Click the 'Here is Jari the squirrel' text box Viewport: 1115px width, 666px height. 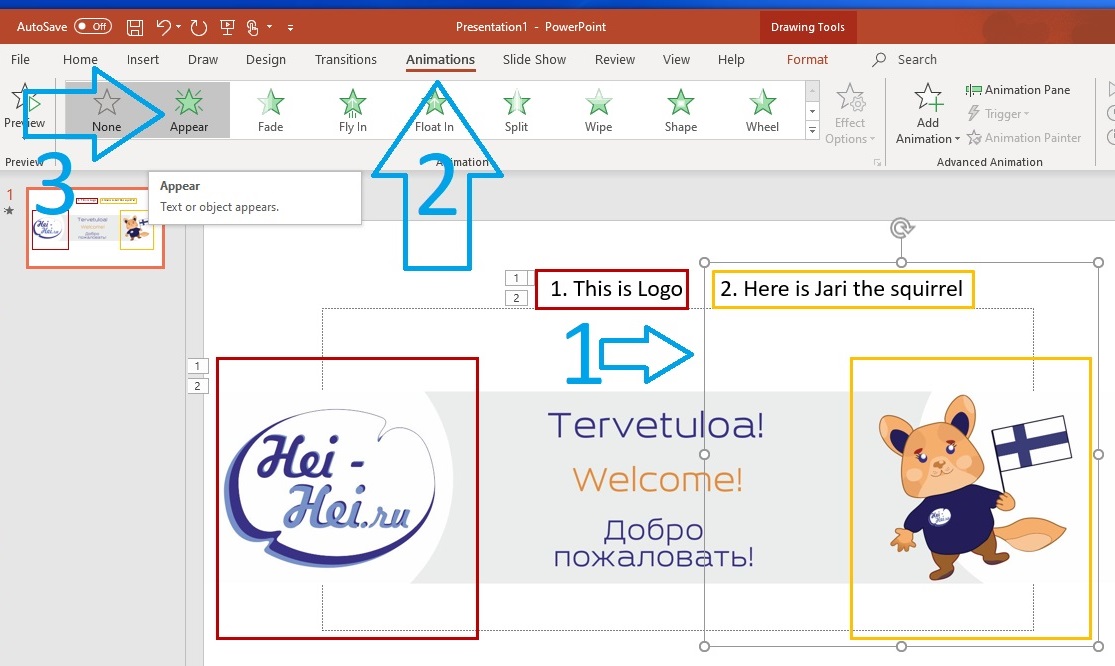click(x=843, y=289)
